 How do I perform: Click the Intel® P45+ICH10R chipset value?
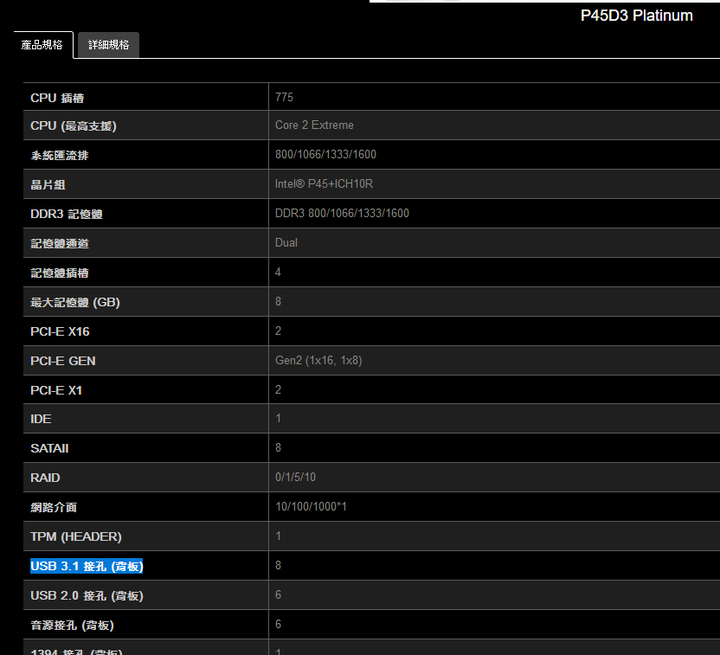coord(324,184)
